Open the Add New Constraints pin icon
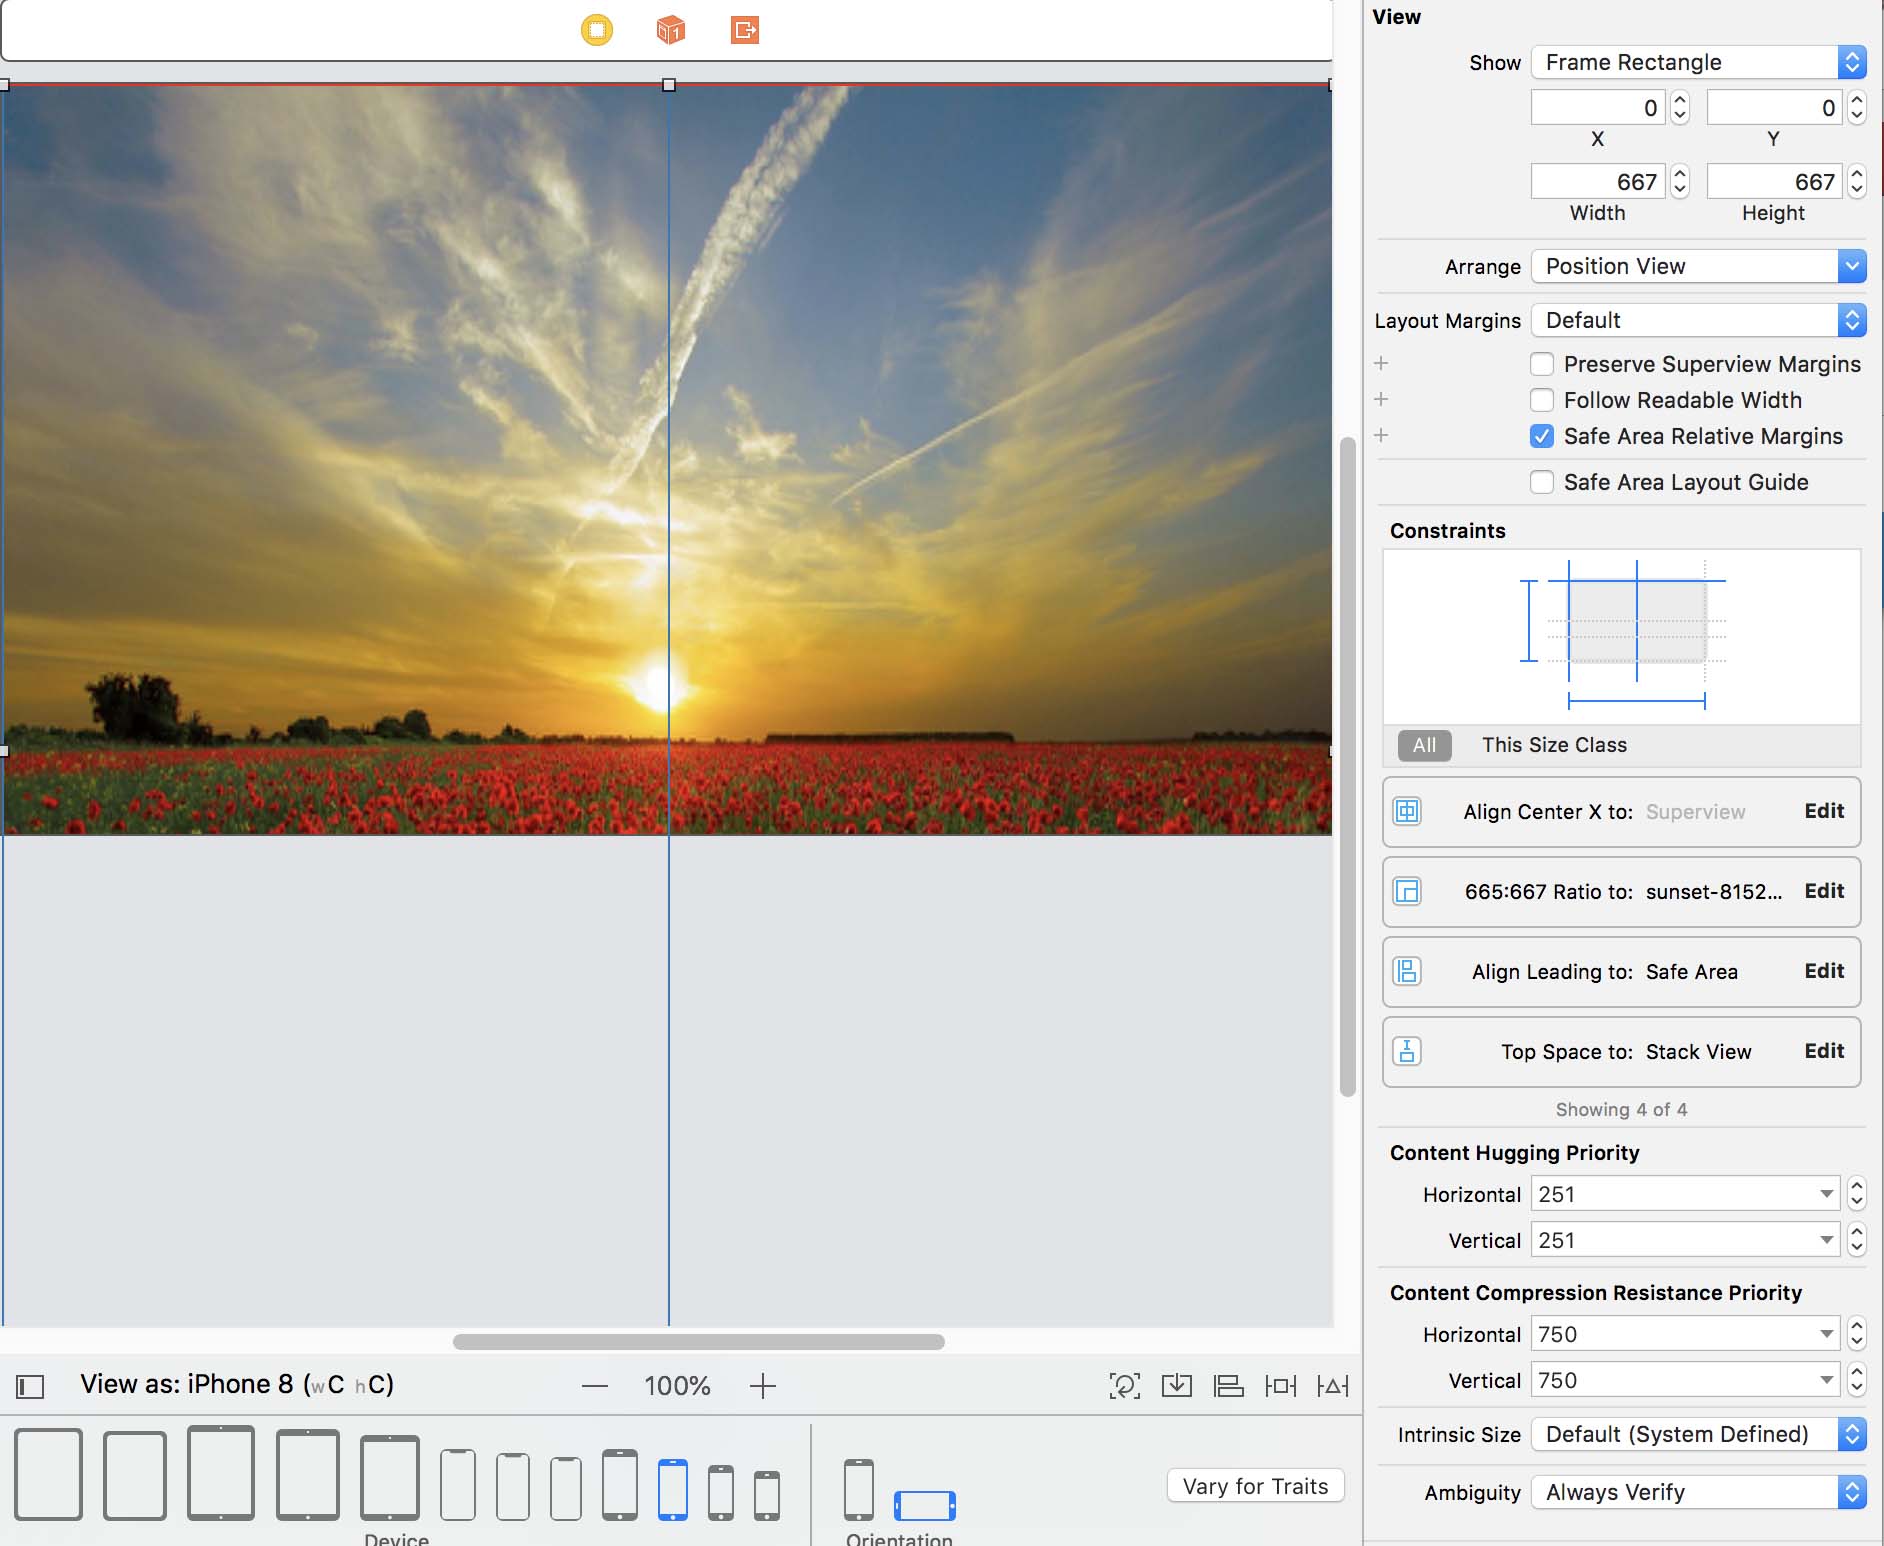The image size is (1884, 1546). tap(1280, 1385)
